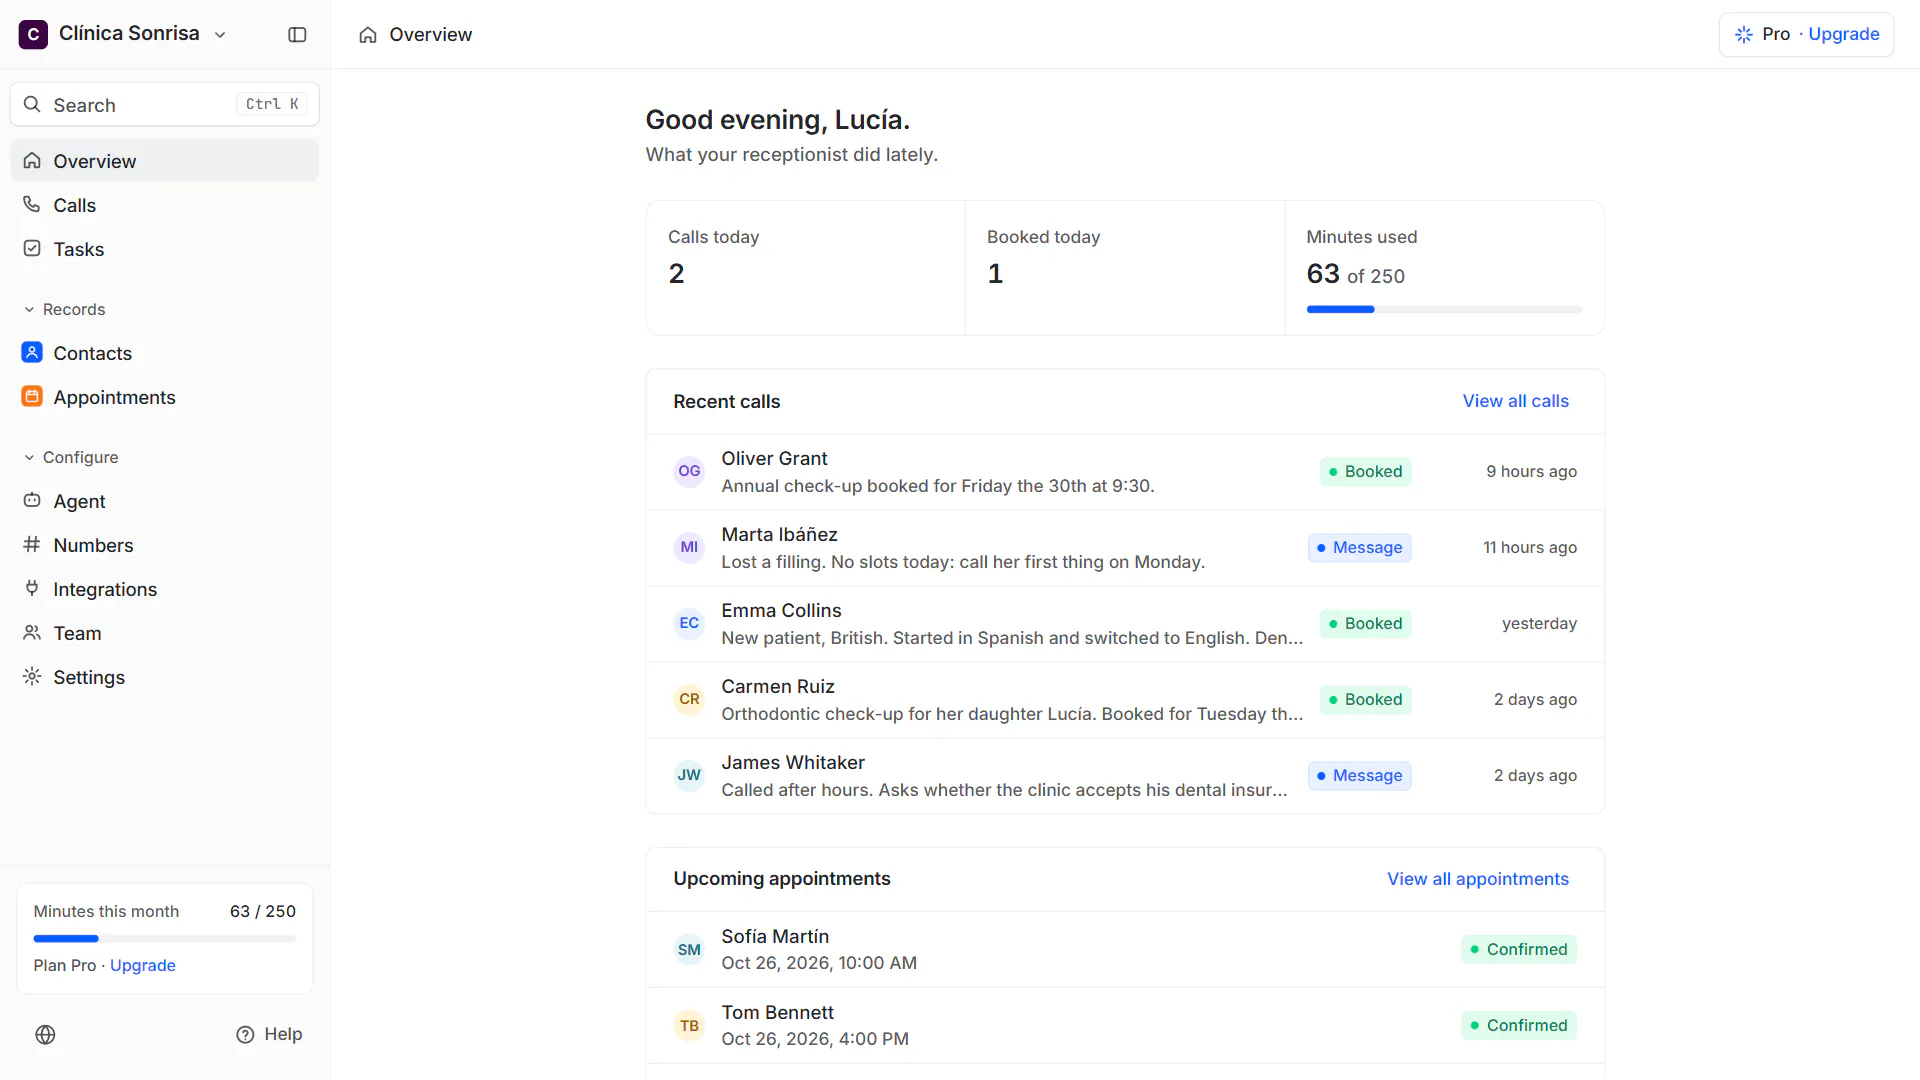
Task: Click the Clínica Sonrisa logo badge
Action: coord(33,34)
